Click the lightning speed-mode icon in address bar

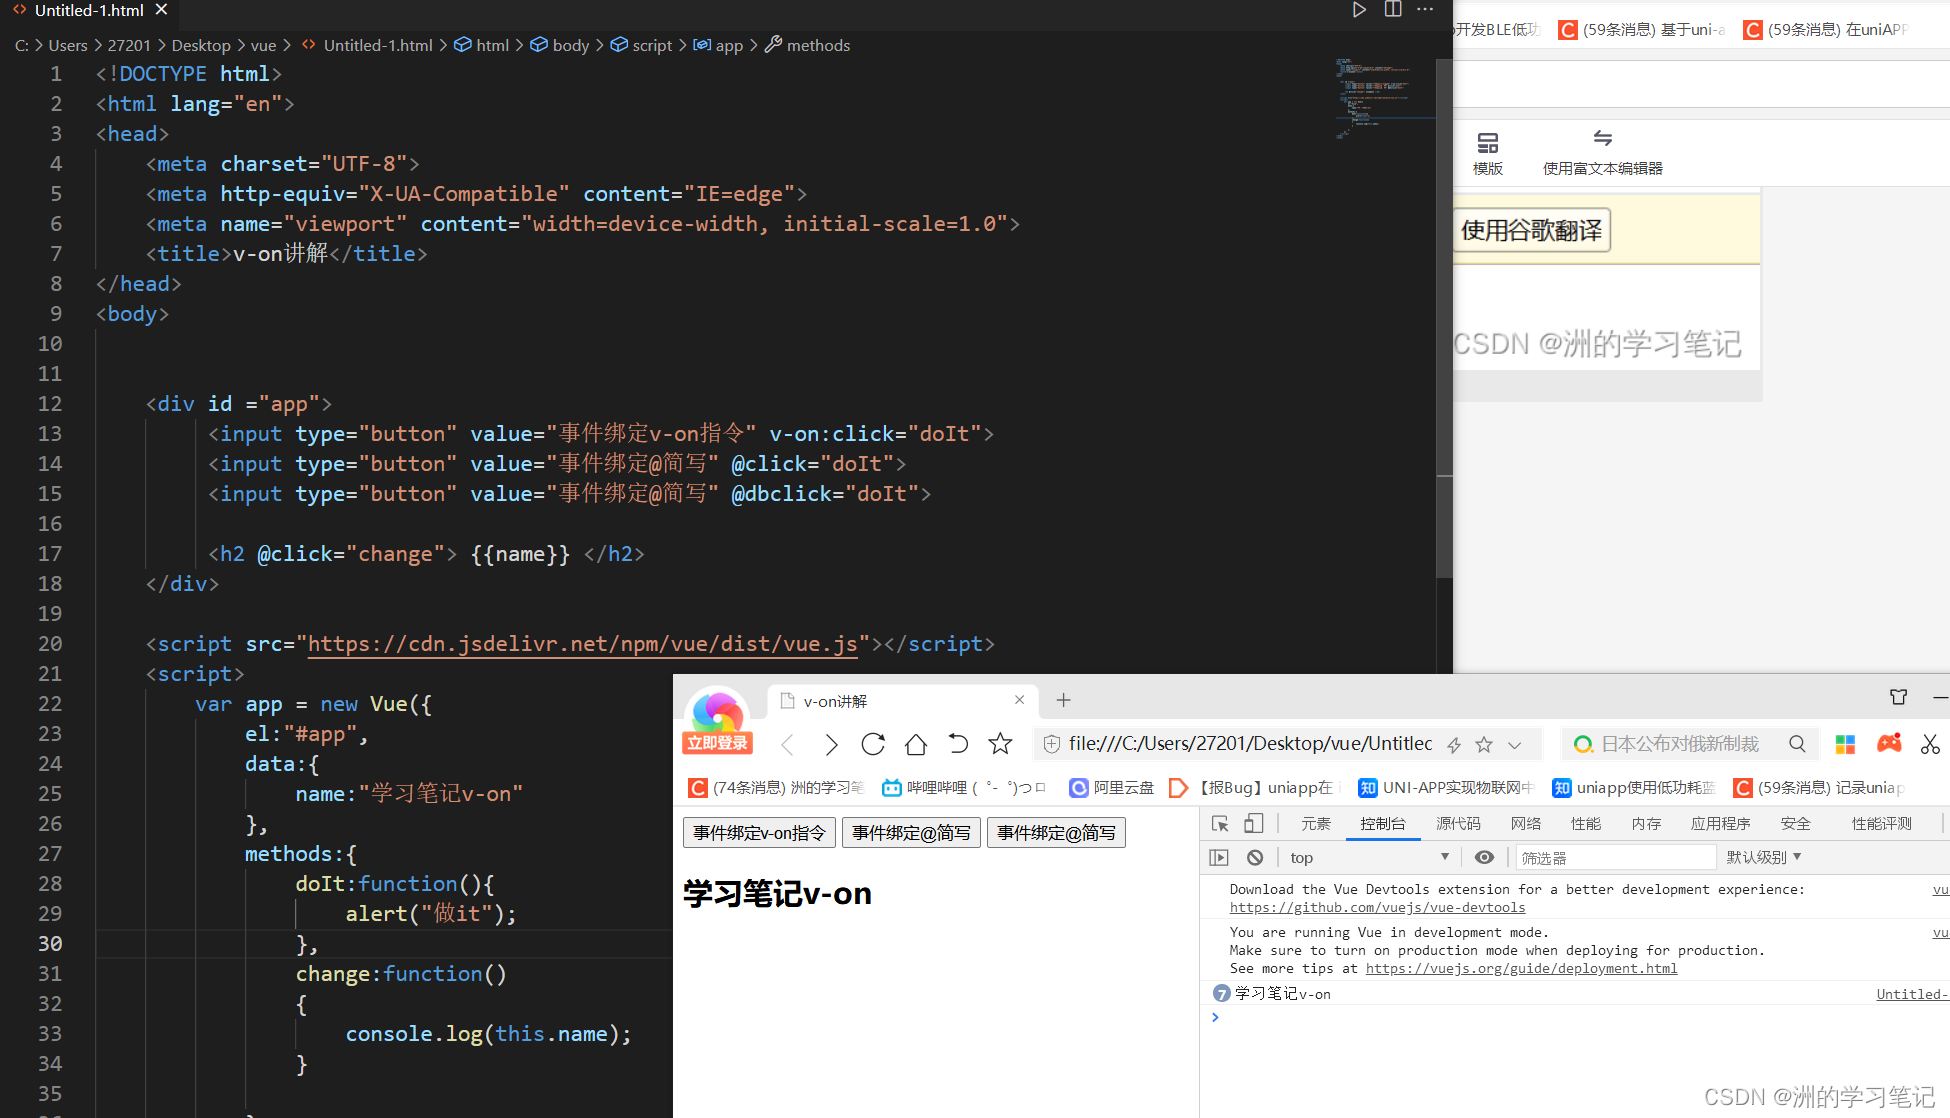coord(1454,745)
